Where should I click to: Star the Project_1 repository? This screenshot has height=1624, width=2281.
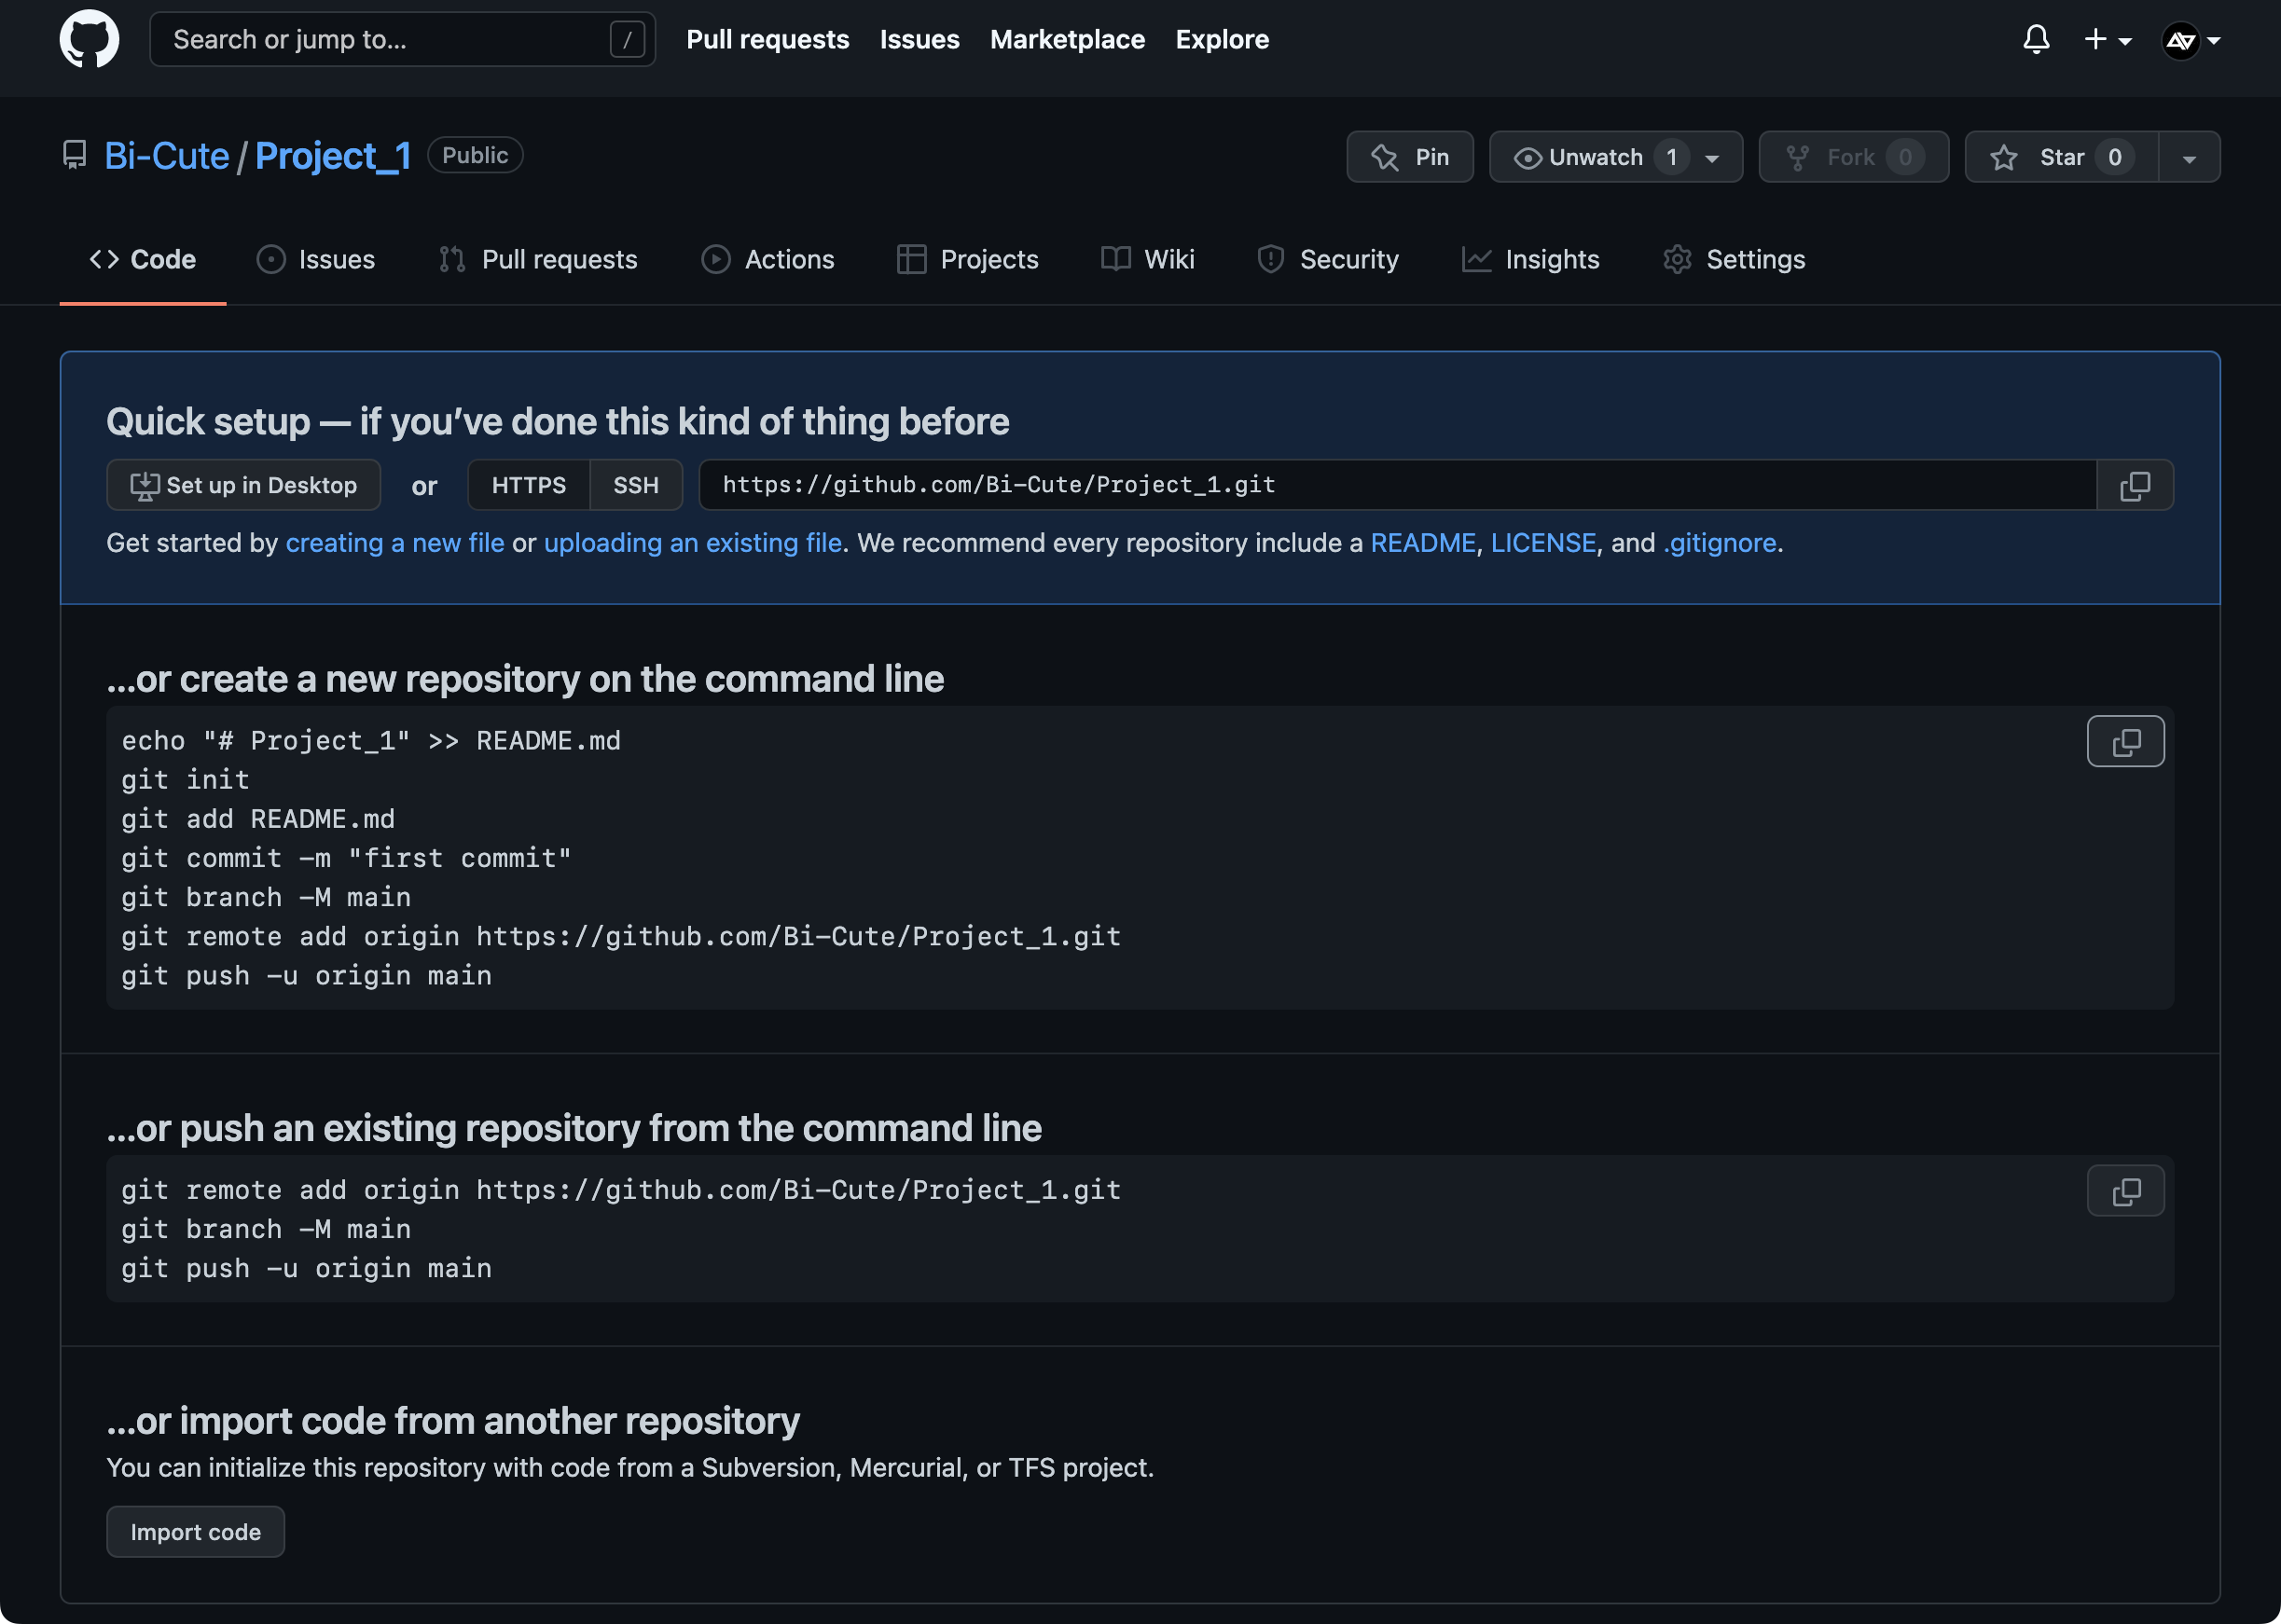[2060, 157]
